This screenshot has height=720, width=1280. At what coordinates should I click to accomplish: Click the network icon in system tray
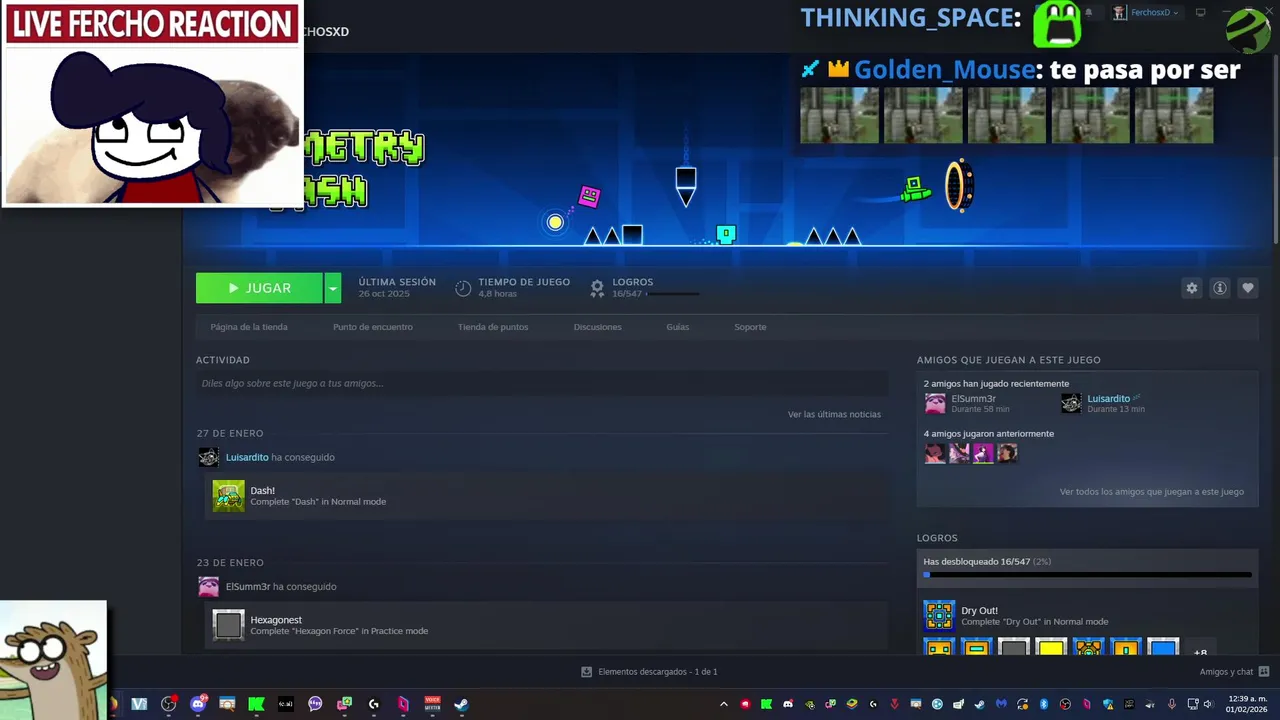(x=1193, y=704)
